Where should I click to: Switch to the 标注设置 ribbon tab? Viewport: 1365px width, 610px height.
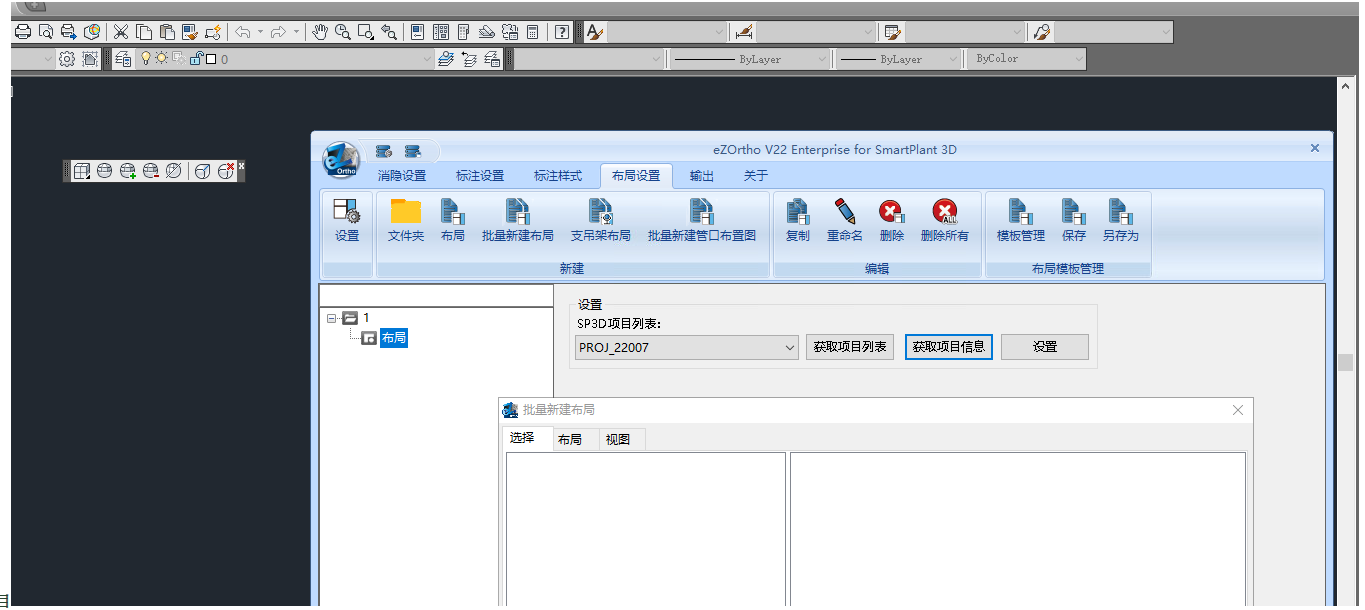(x=480, y=176)
